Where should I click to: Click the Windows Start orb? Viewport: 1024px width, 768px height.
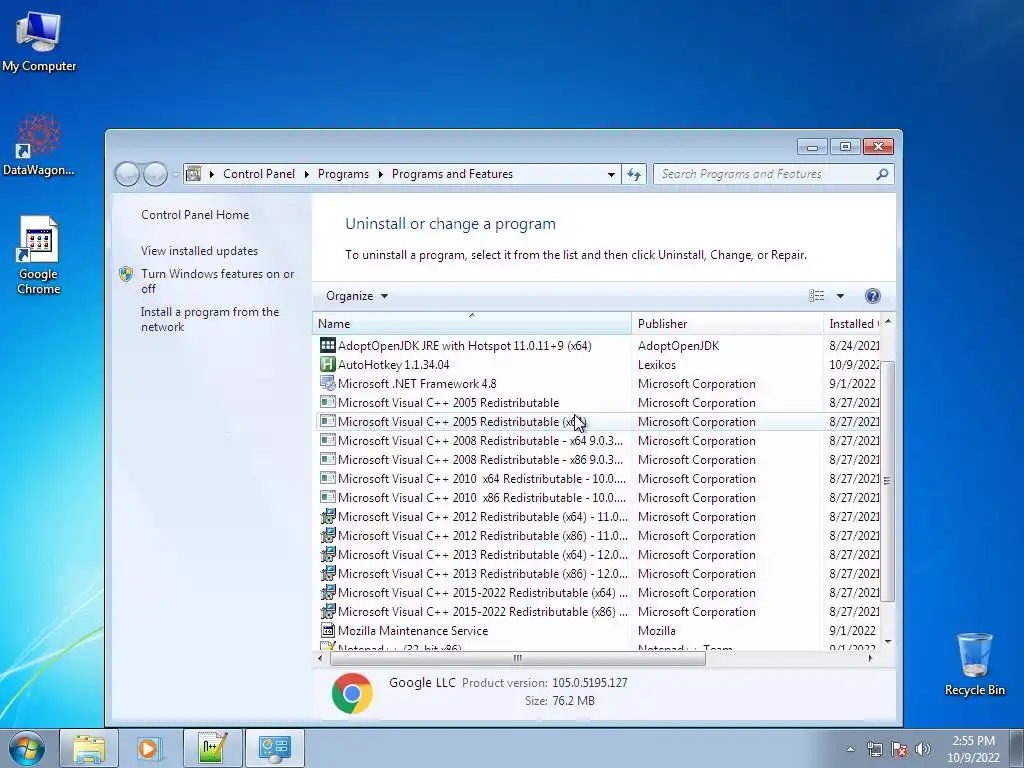27,748
